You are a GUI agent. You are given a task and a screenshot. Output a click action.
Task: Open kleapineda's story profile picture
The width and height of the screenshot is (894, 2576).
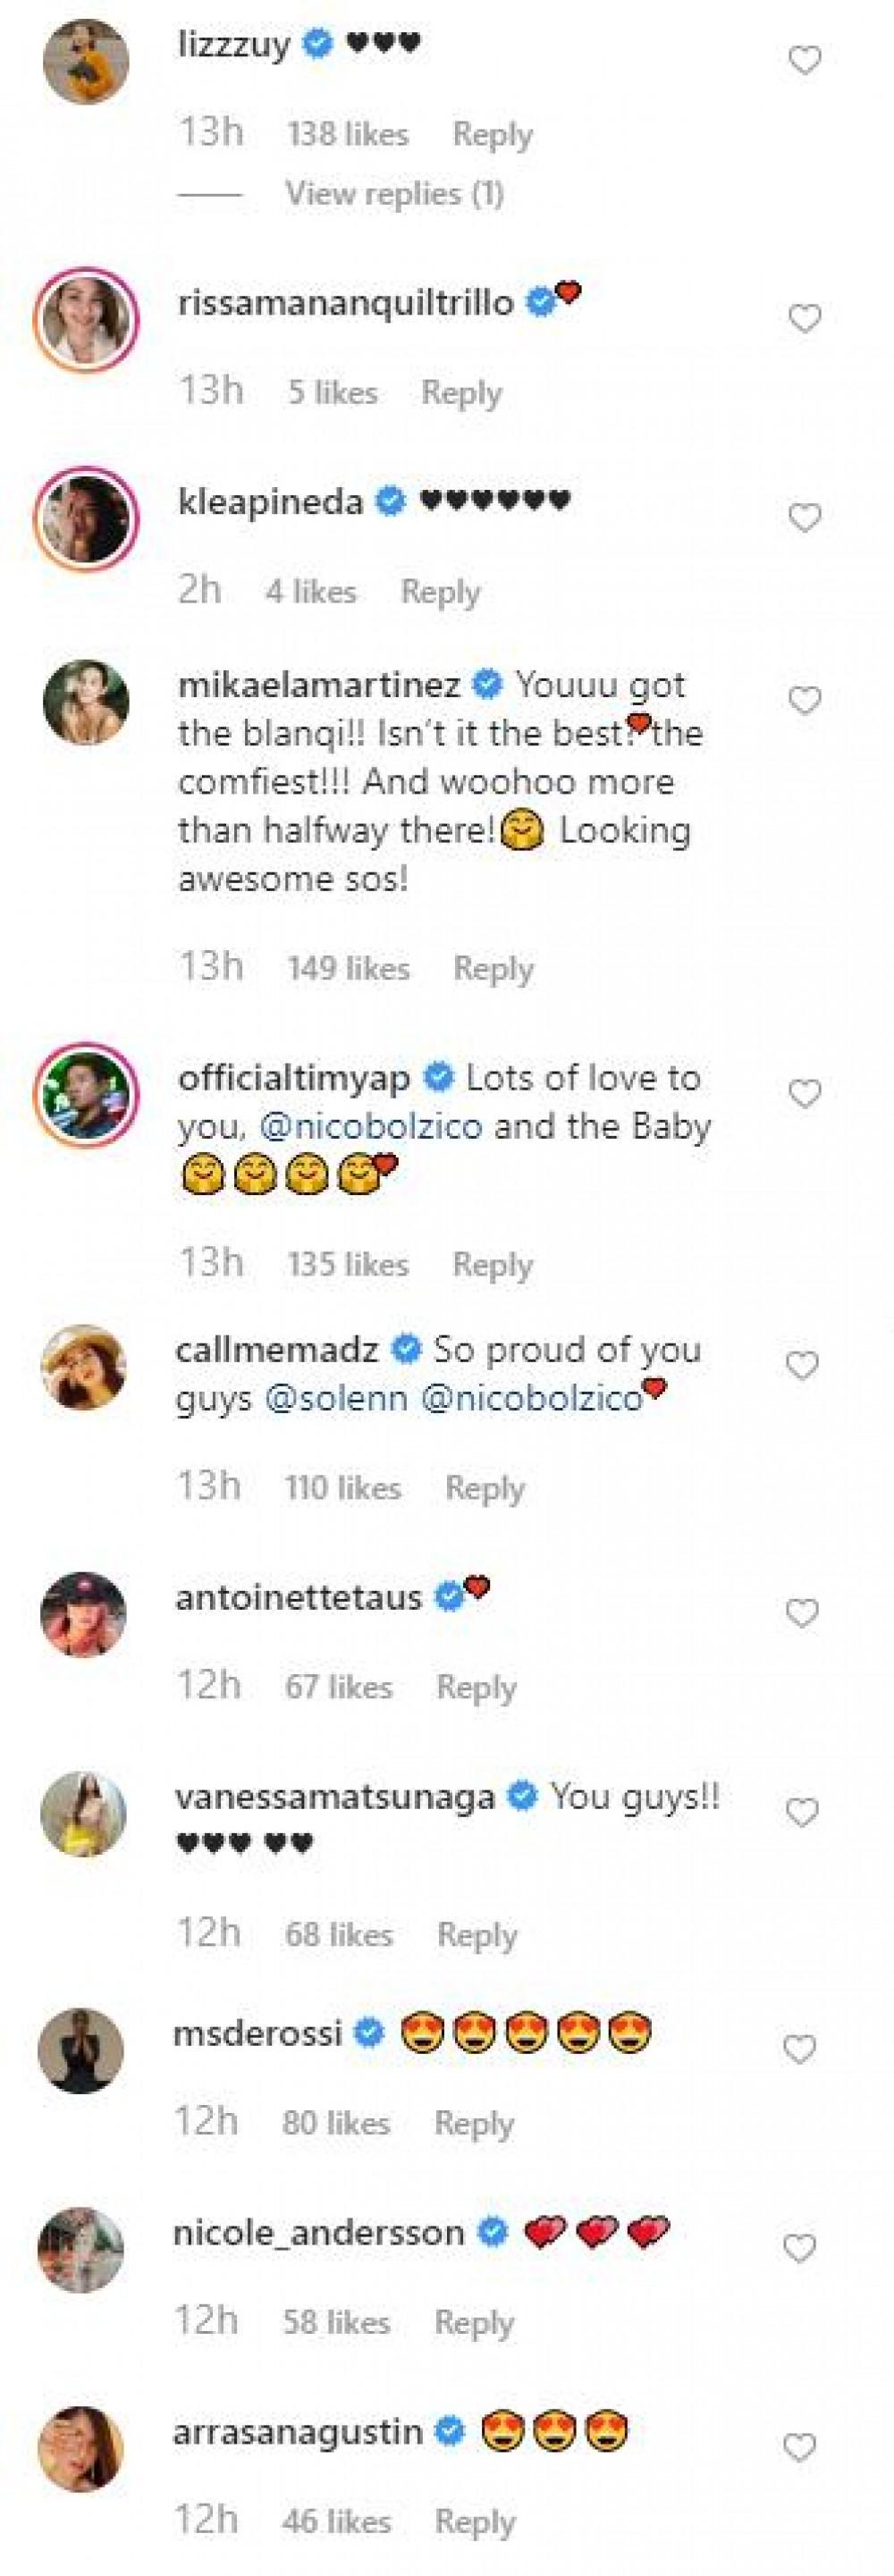85,517
